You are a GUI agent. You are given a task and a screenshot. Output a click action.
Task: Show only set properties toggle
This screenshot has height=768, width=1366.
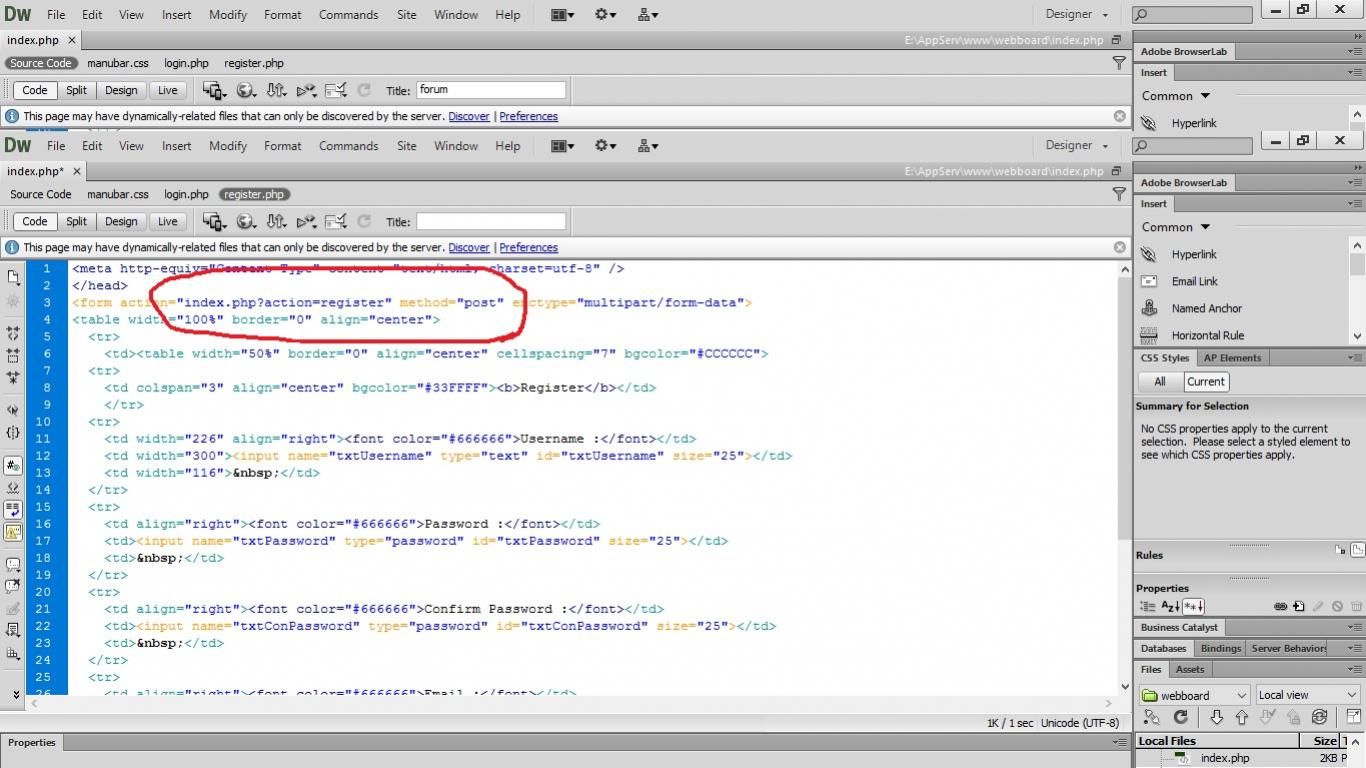[x=1194, y=606]
